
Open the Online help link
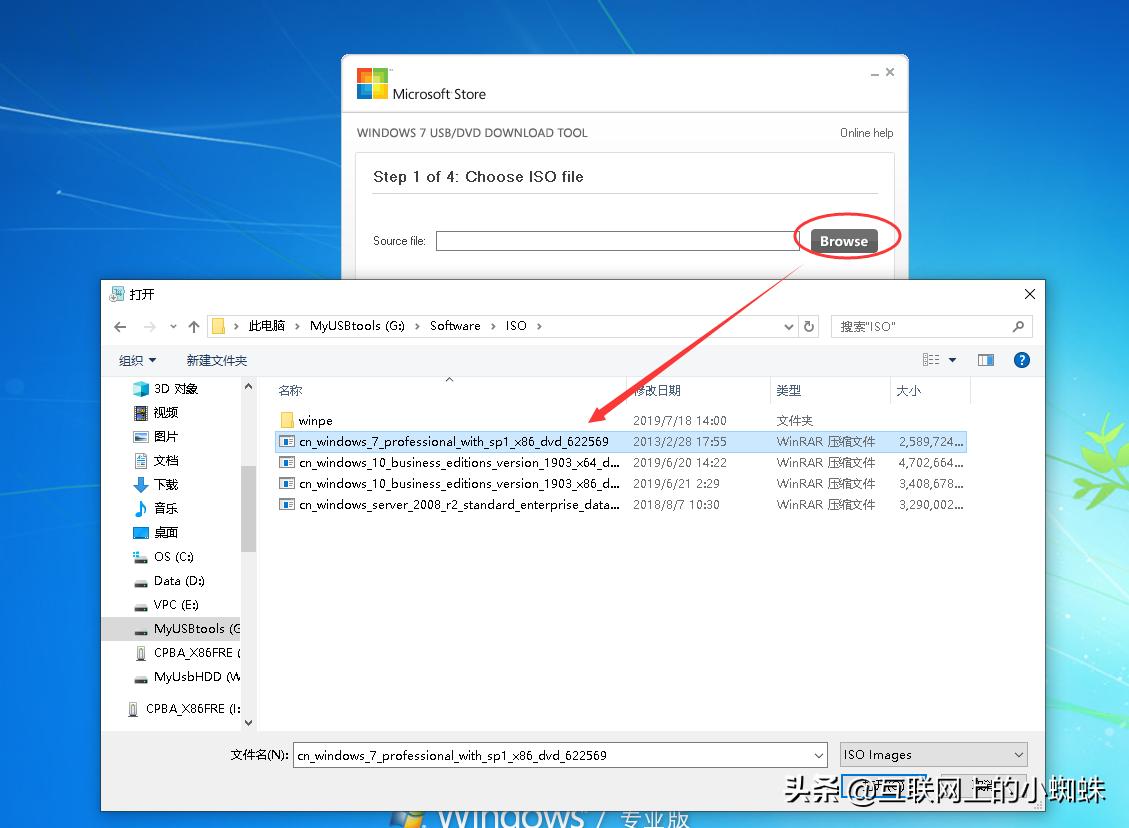point(866,132)
